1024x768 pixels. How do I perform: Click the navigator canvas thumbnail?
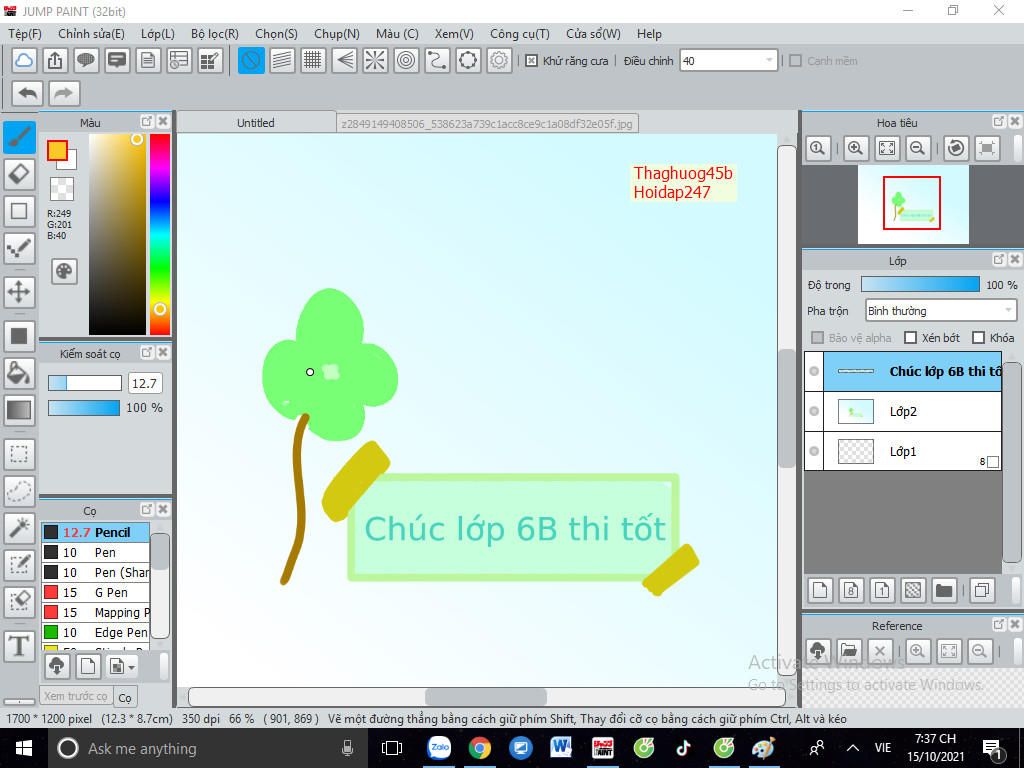coord(913,204)
